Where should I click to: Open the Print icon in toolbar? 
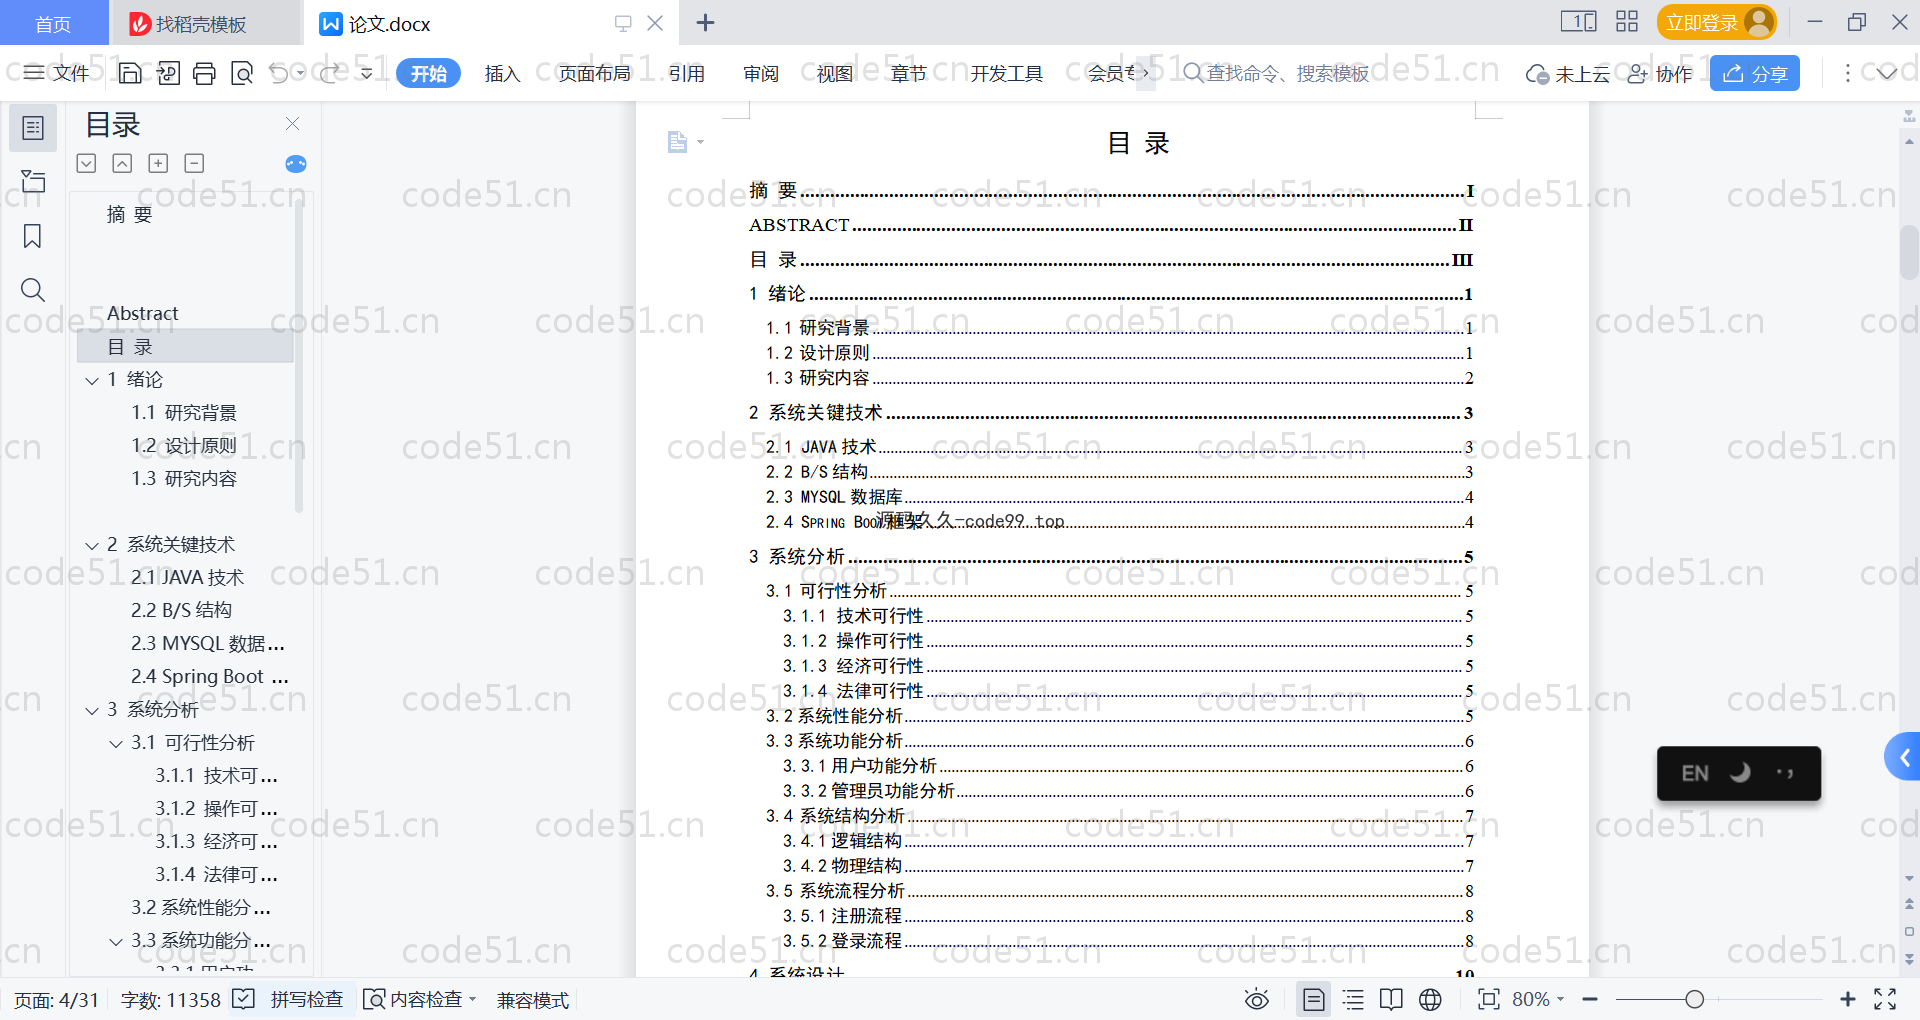204,73
